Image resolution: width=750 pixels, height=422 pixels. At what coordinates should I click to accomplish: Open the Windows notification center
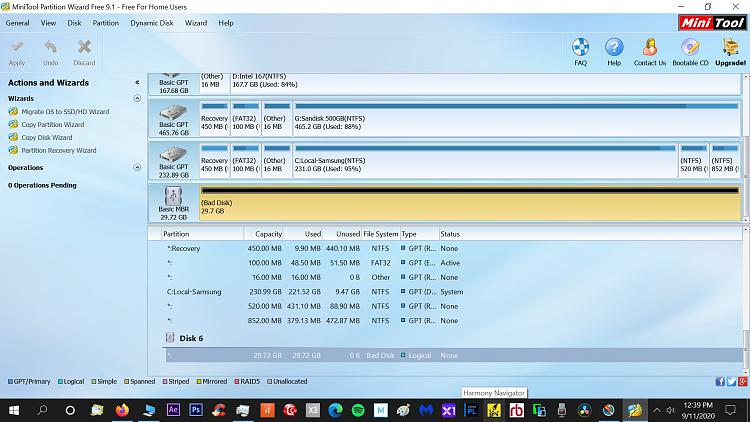(x=730, y=410)
